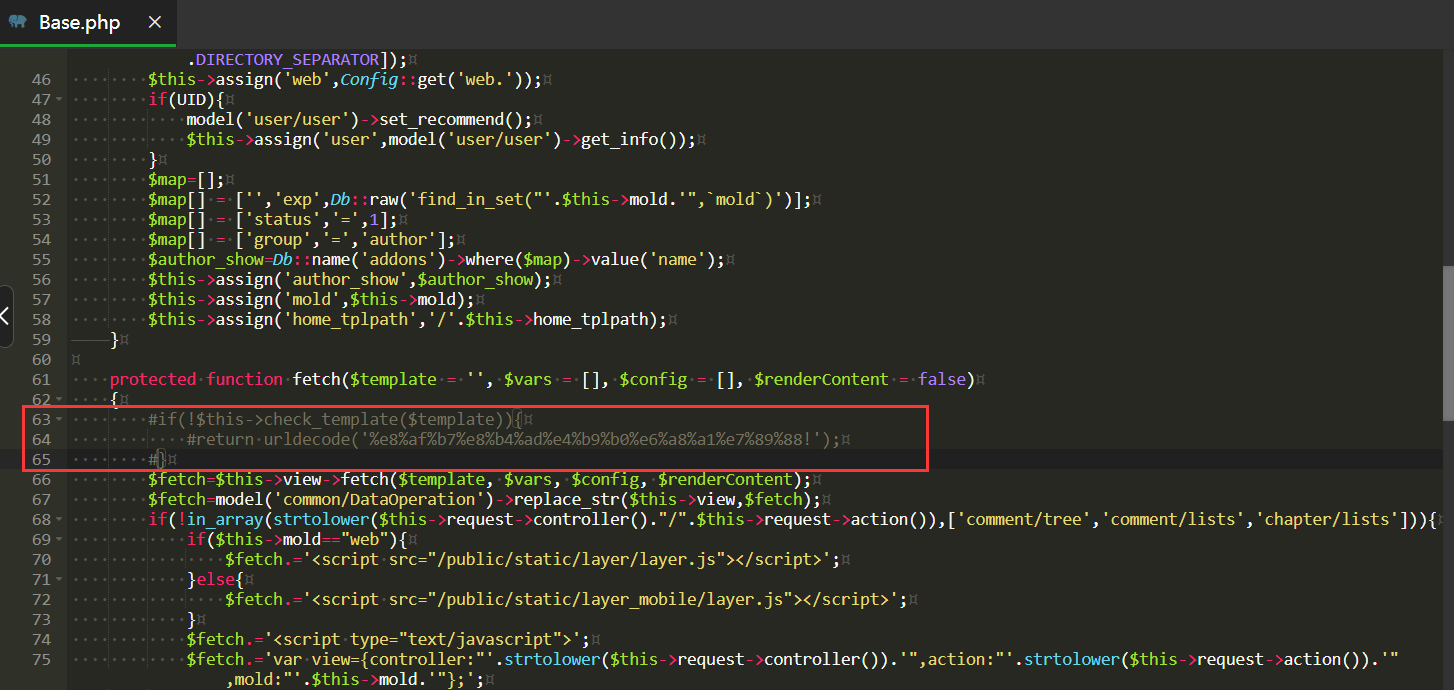
Task: Click the commented return urldecode line
Action: click(514, 439)
